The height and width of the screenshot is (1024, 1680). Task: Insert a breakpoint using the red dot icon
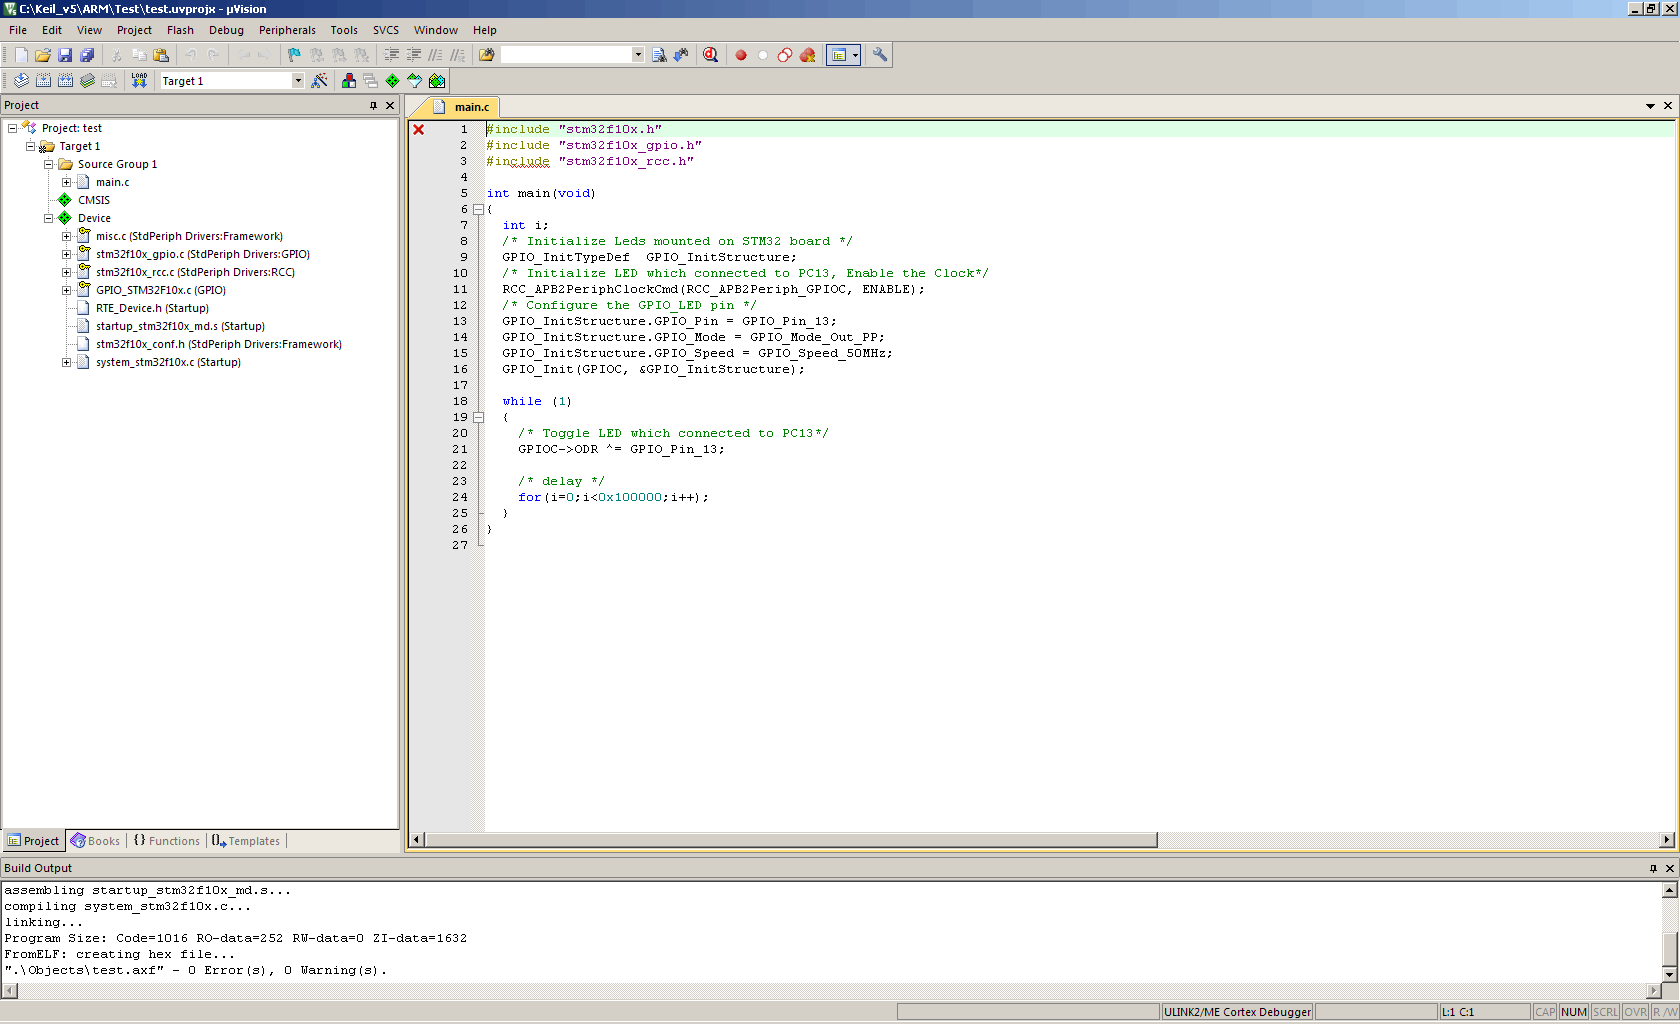pos(741,55)
